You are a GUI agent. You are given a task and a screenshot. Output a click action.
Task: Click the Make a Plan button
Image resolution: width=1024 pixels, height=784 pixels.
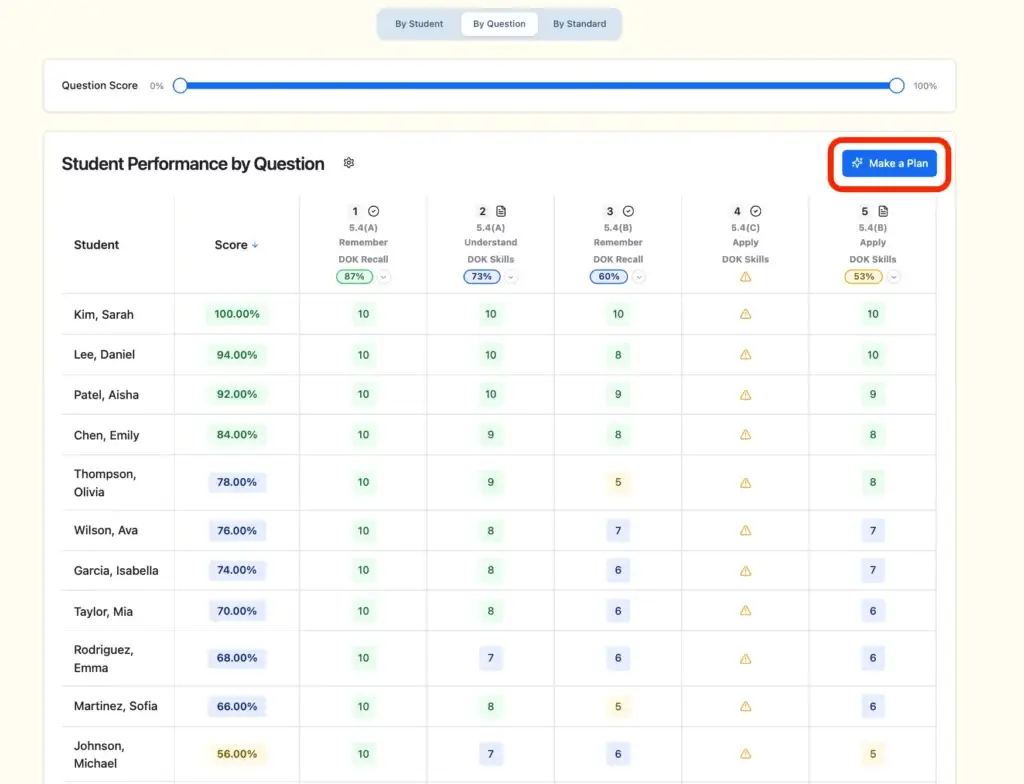coord(889,163)
